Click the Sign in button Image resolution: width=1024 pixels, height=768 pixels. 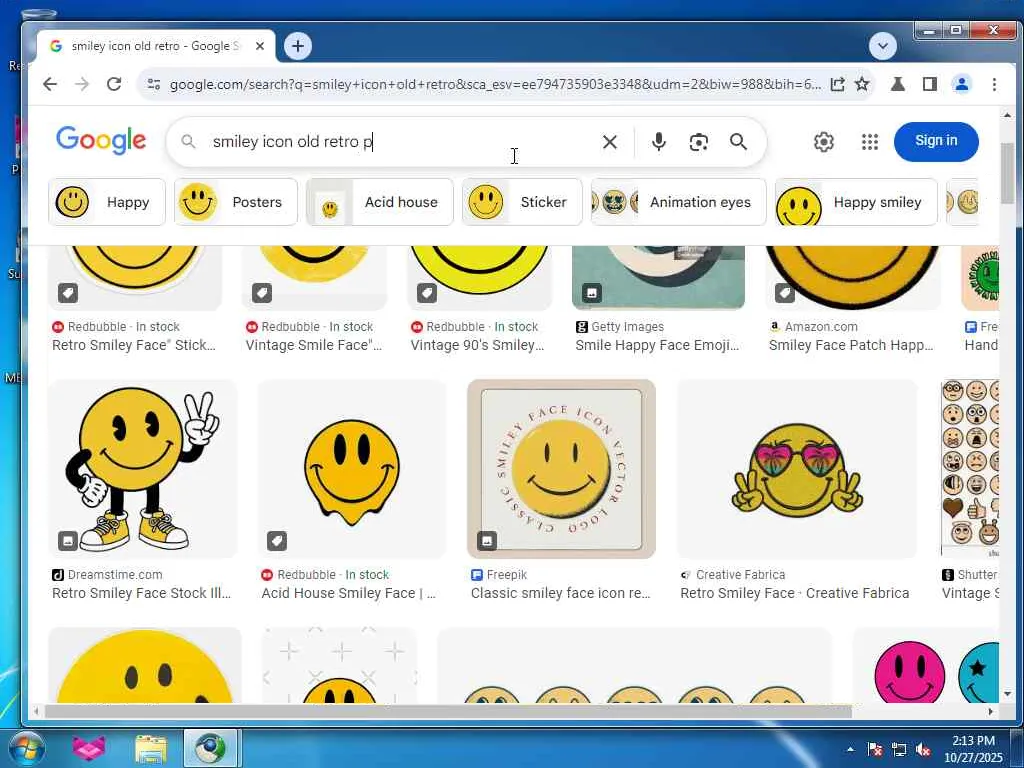[936, 141]
